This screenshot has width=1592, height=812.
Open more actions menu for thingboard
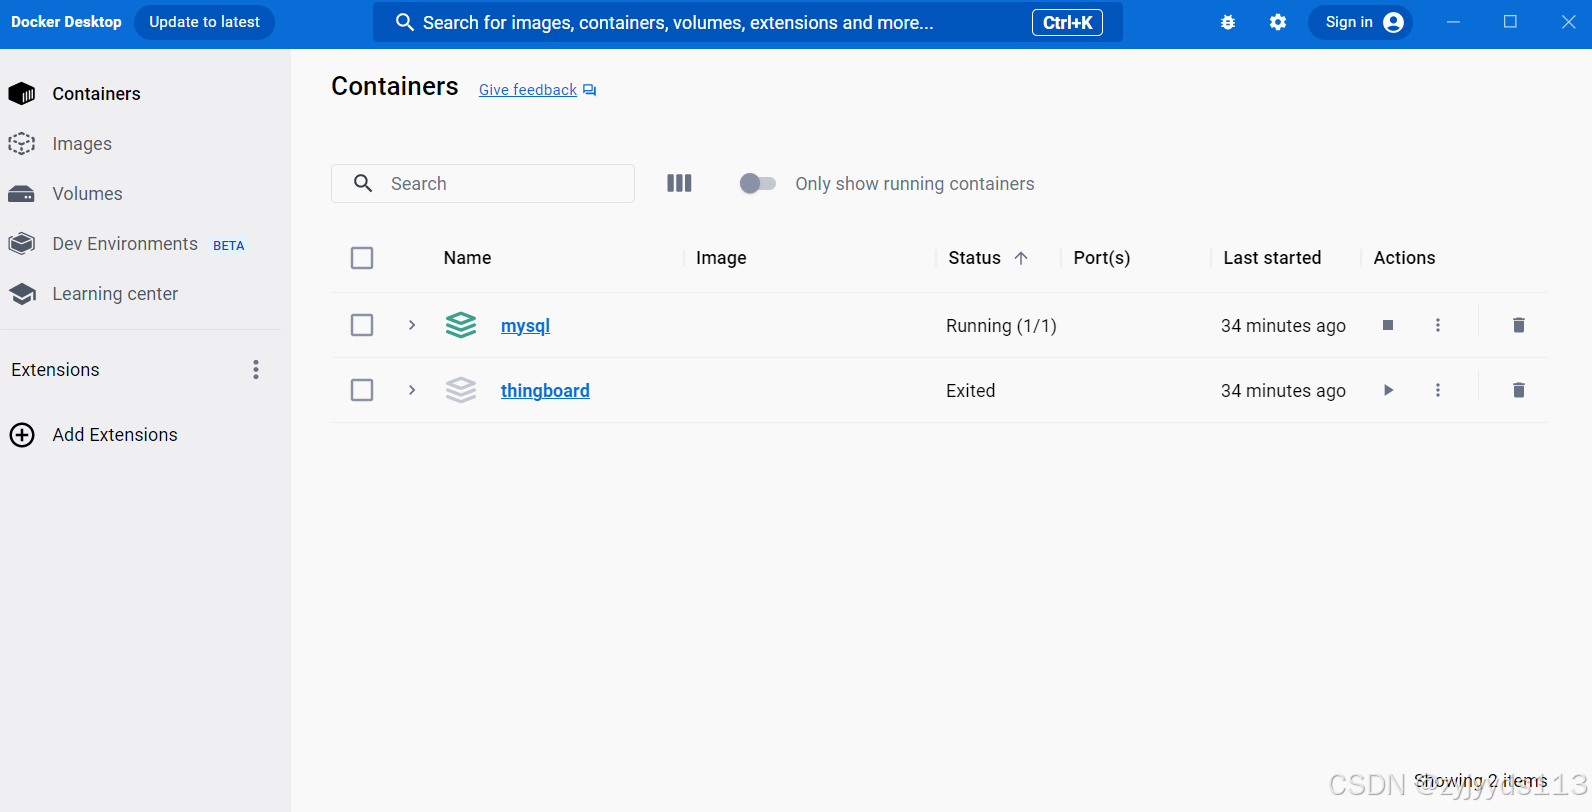tap(1438, 390)
